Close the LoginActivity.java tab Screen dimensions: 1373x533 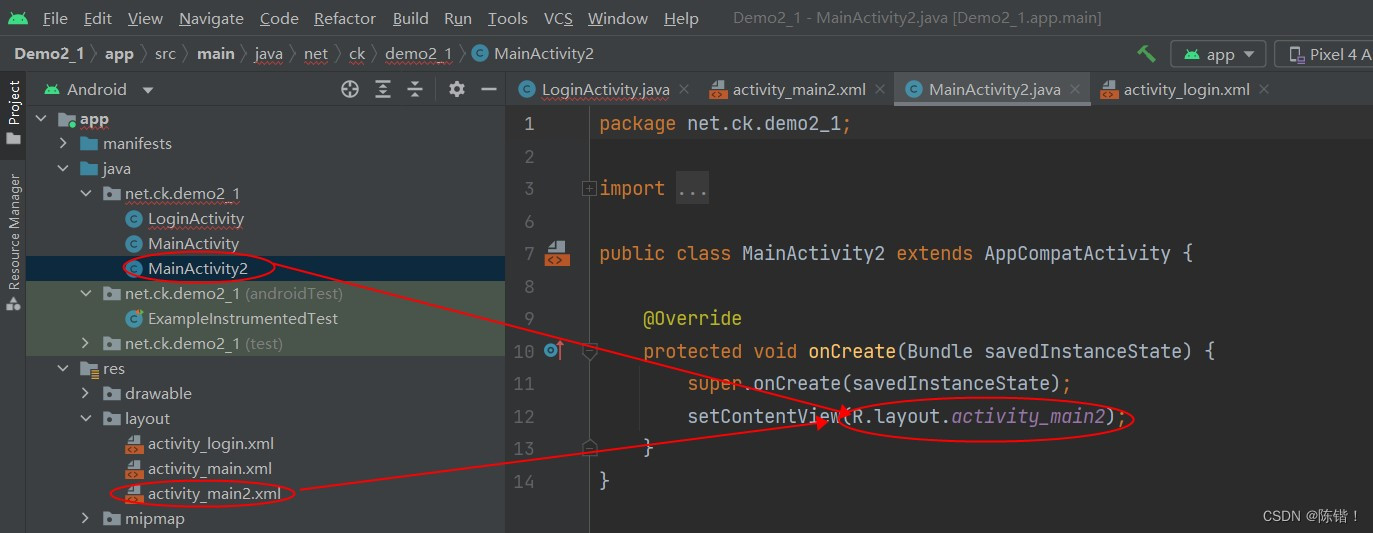coord(684,89)
